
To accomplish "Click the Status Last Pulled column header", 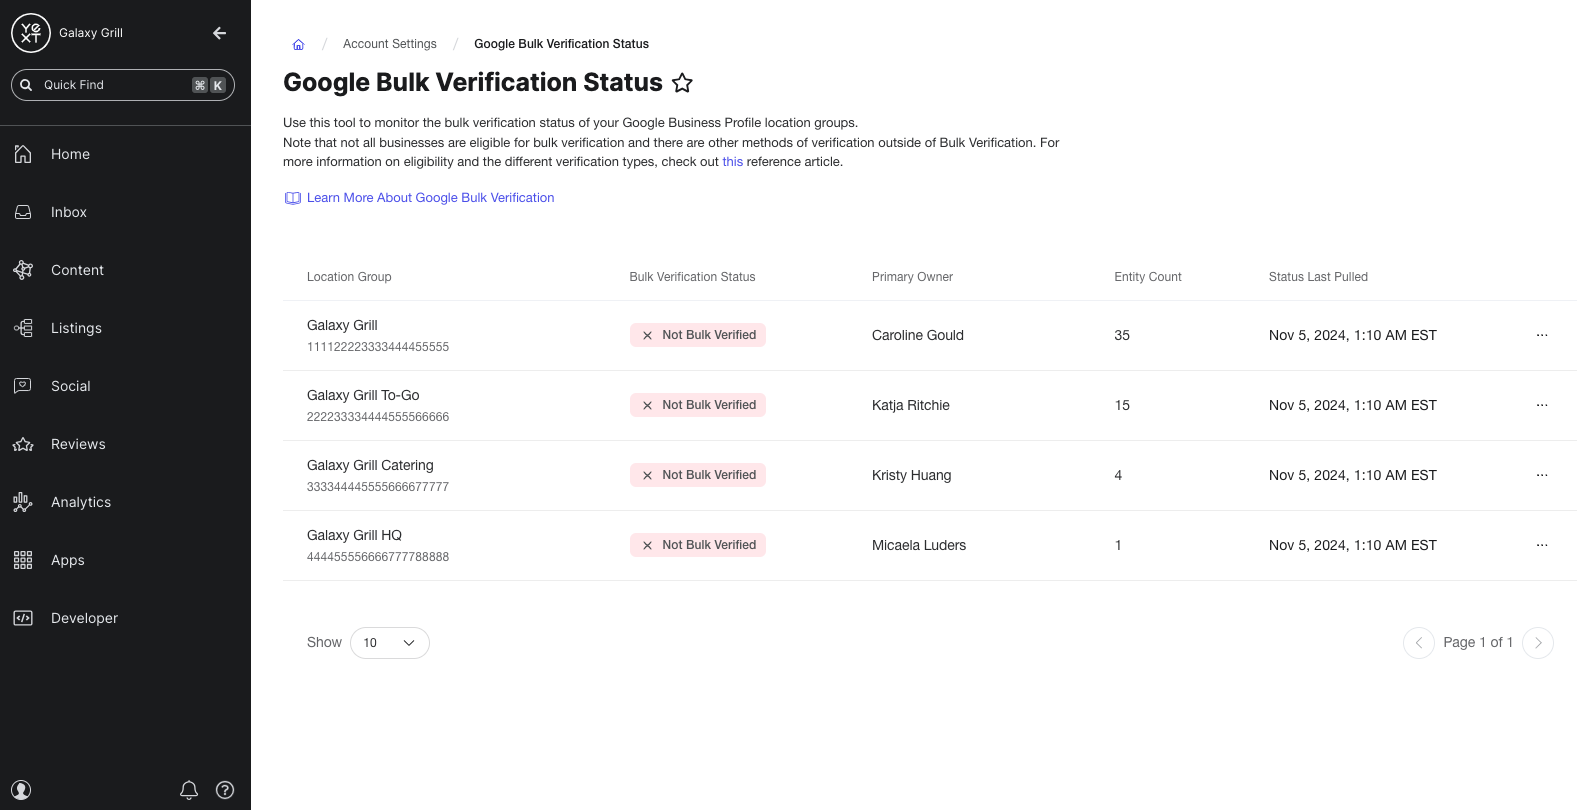I will click(x=1318, y=277).
